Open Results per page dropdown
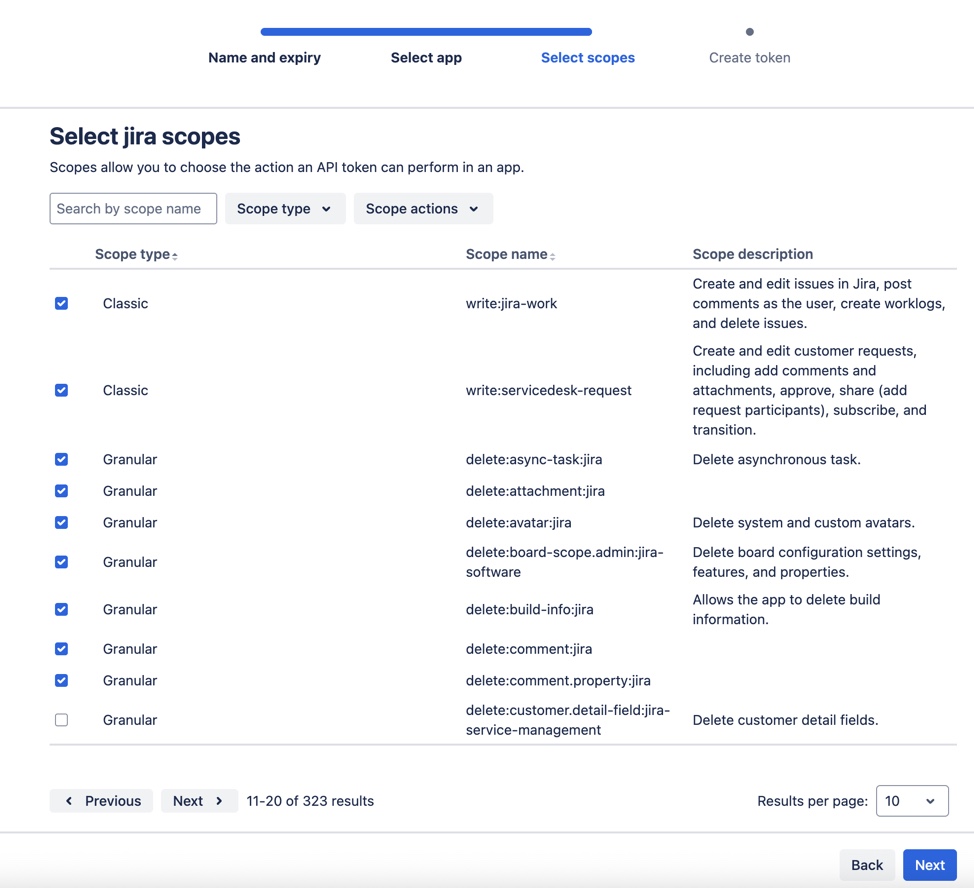The height and width of the screenshot is (888, 974). [912, 801]
